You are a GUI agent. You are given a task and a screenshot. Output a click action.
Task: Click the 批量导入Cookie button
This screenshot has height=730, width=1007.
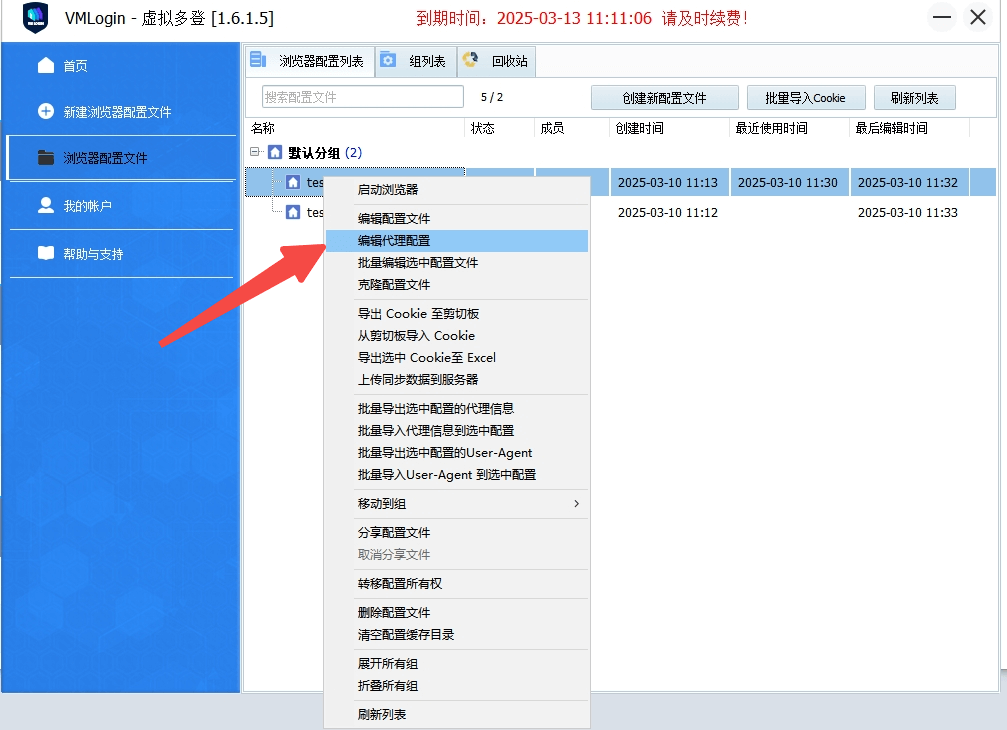(x=805, y=98)
